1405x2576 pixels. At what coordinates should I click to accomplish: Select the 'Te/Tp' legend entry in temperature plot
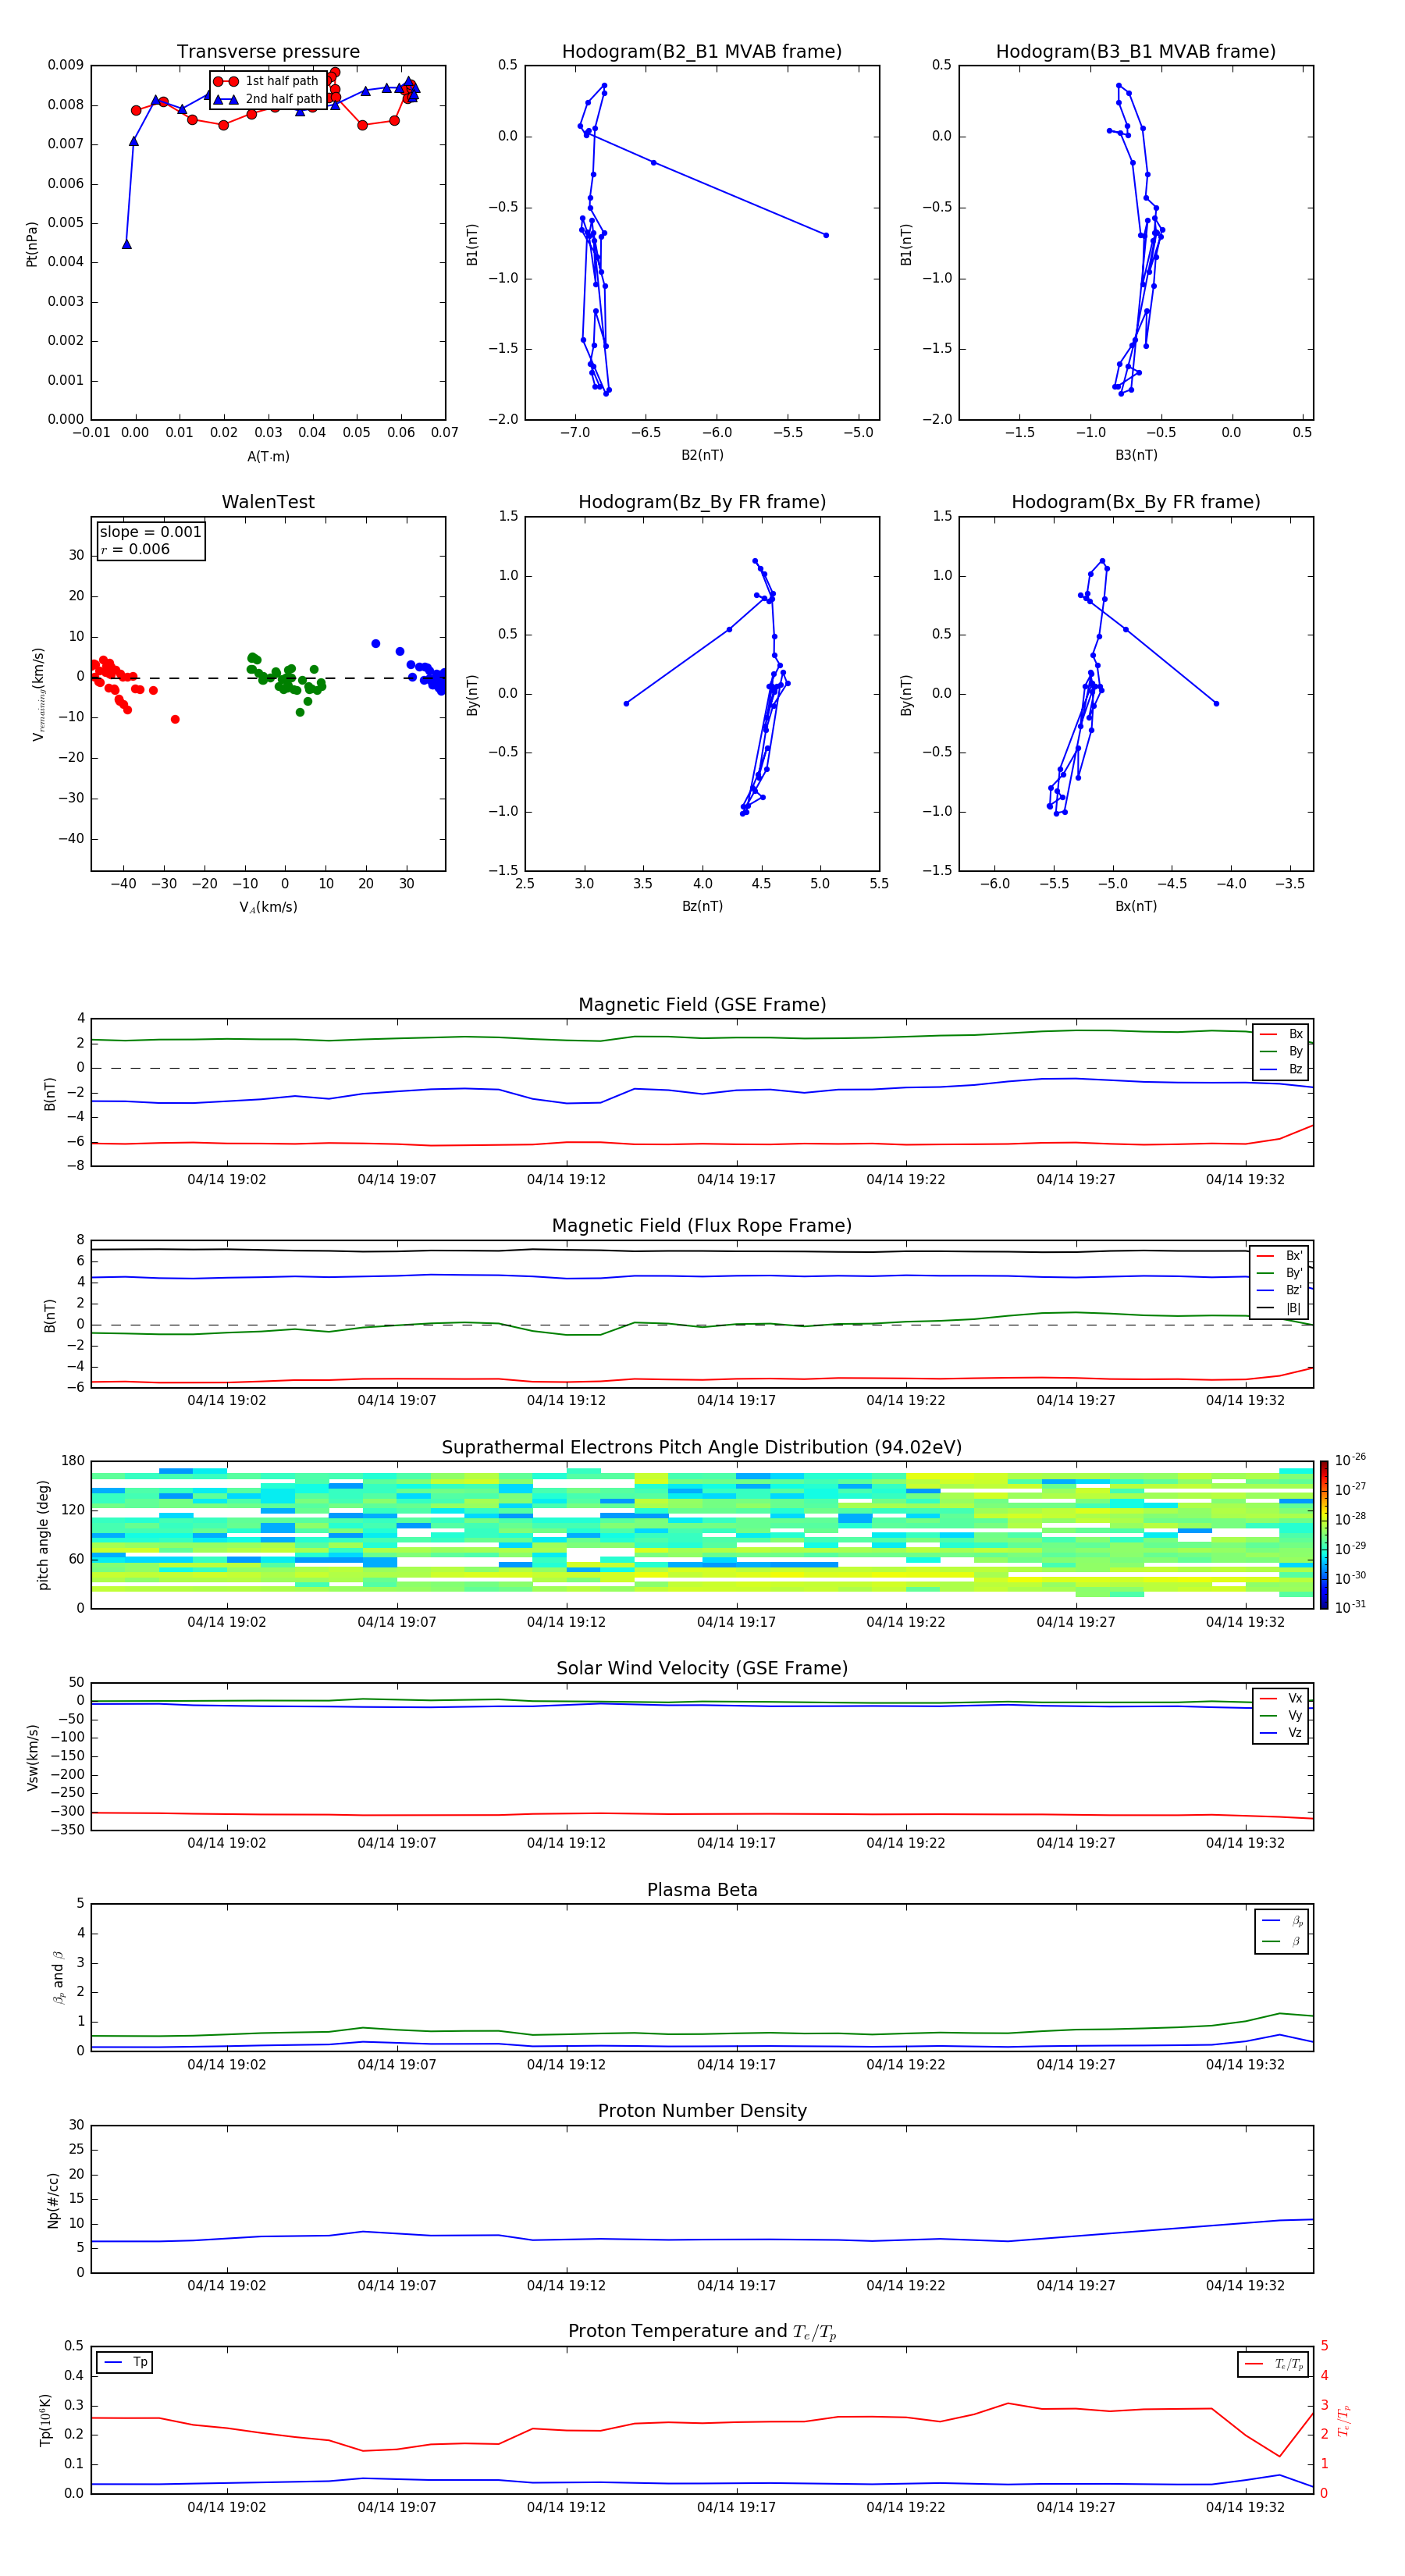1273,2364
